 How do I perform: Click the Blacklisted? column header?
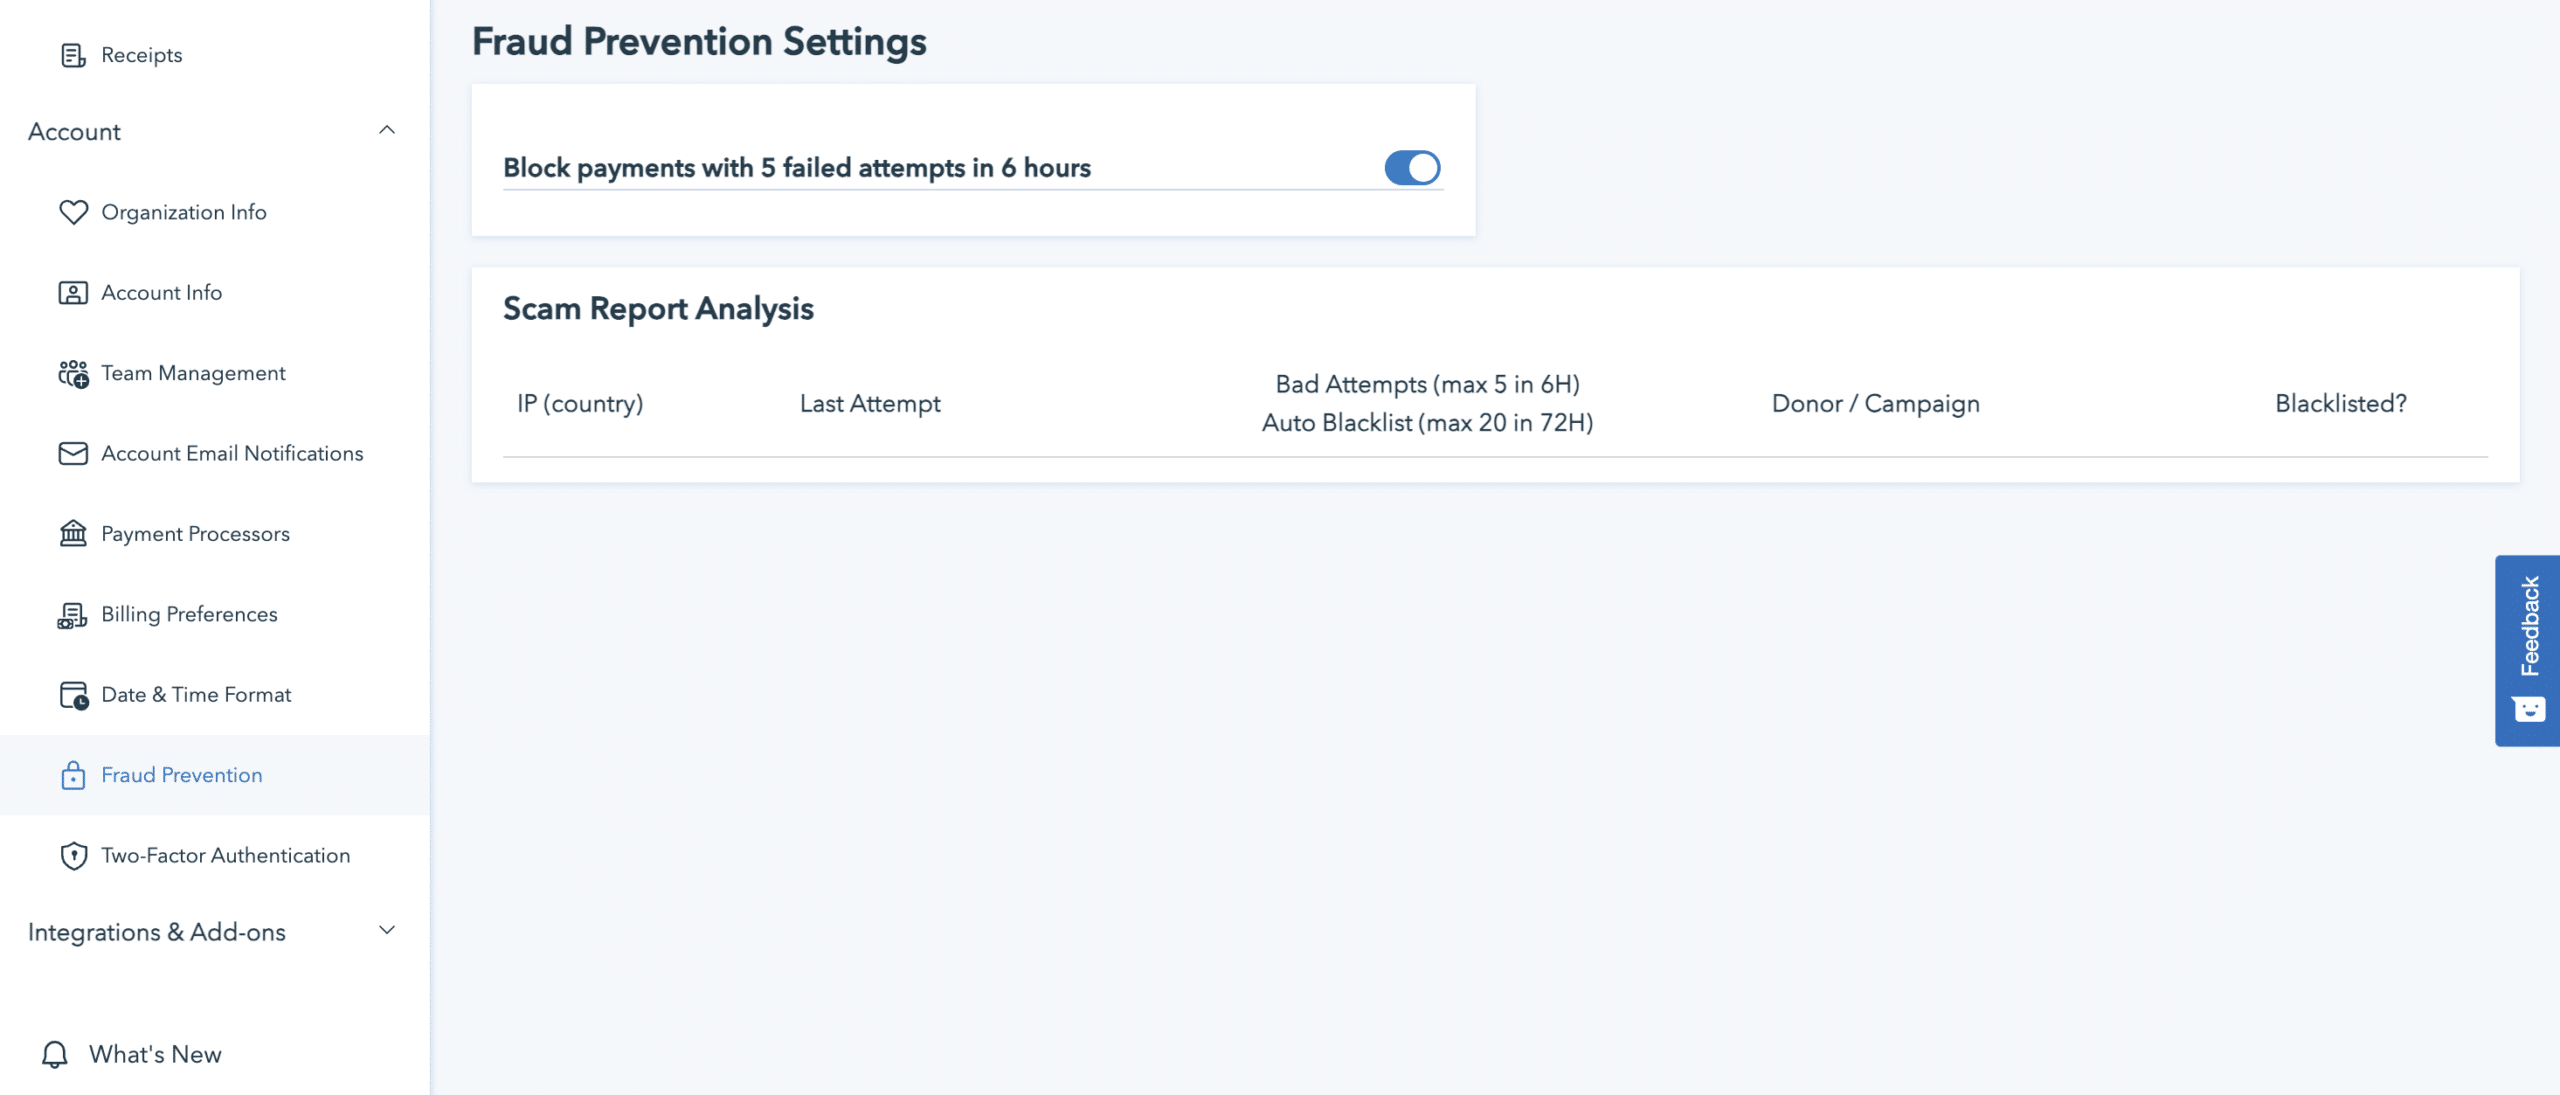click(x=2340, y=404)
